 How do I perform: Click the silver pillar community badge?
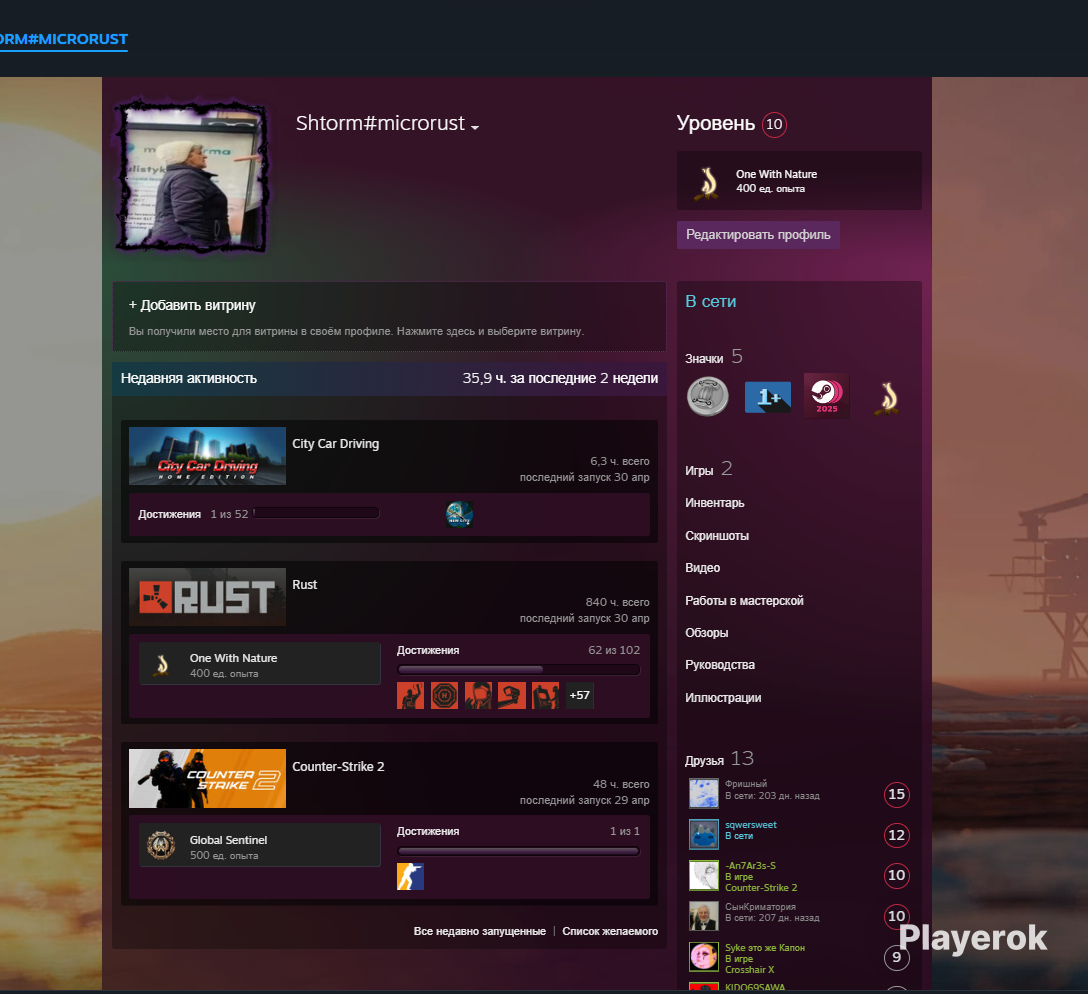[x=708, y=397]
